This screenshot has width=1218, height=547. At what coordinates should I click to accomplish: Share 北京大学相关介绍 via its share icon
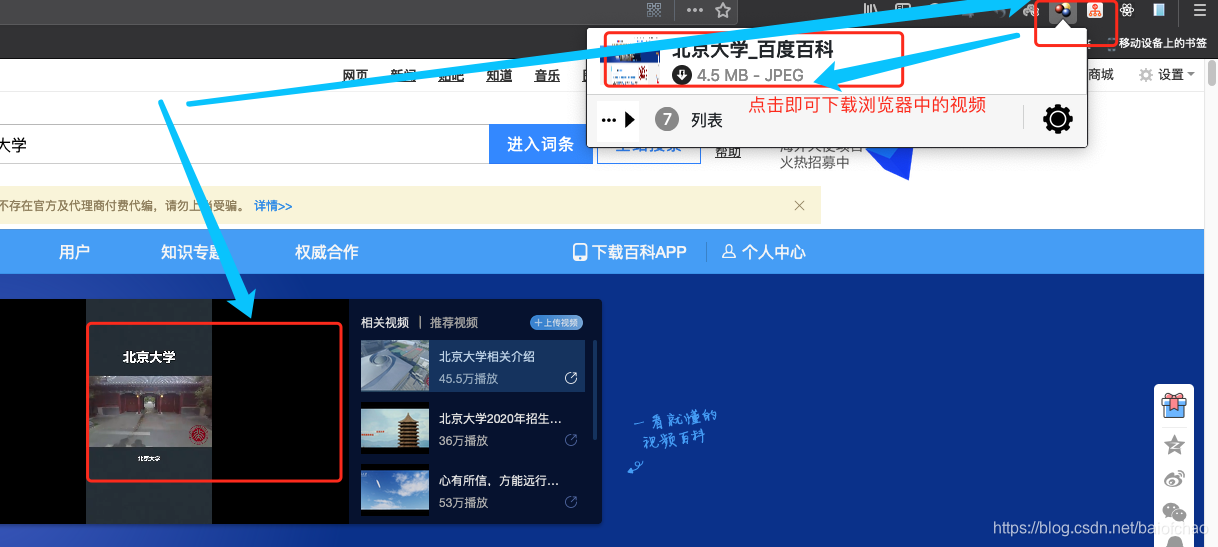click(571, 378)
